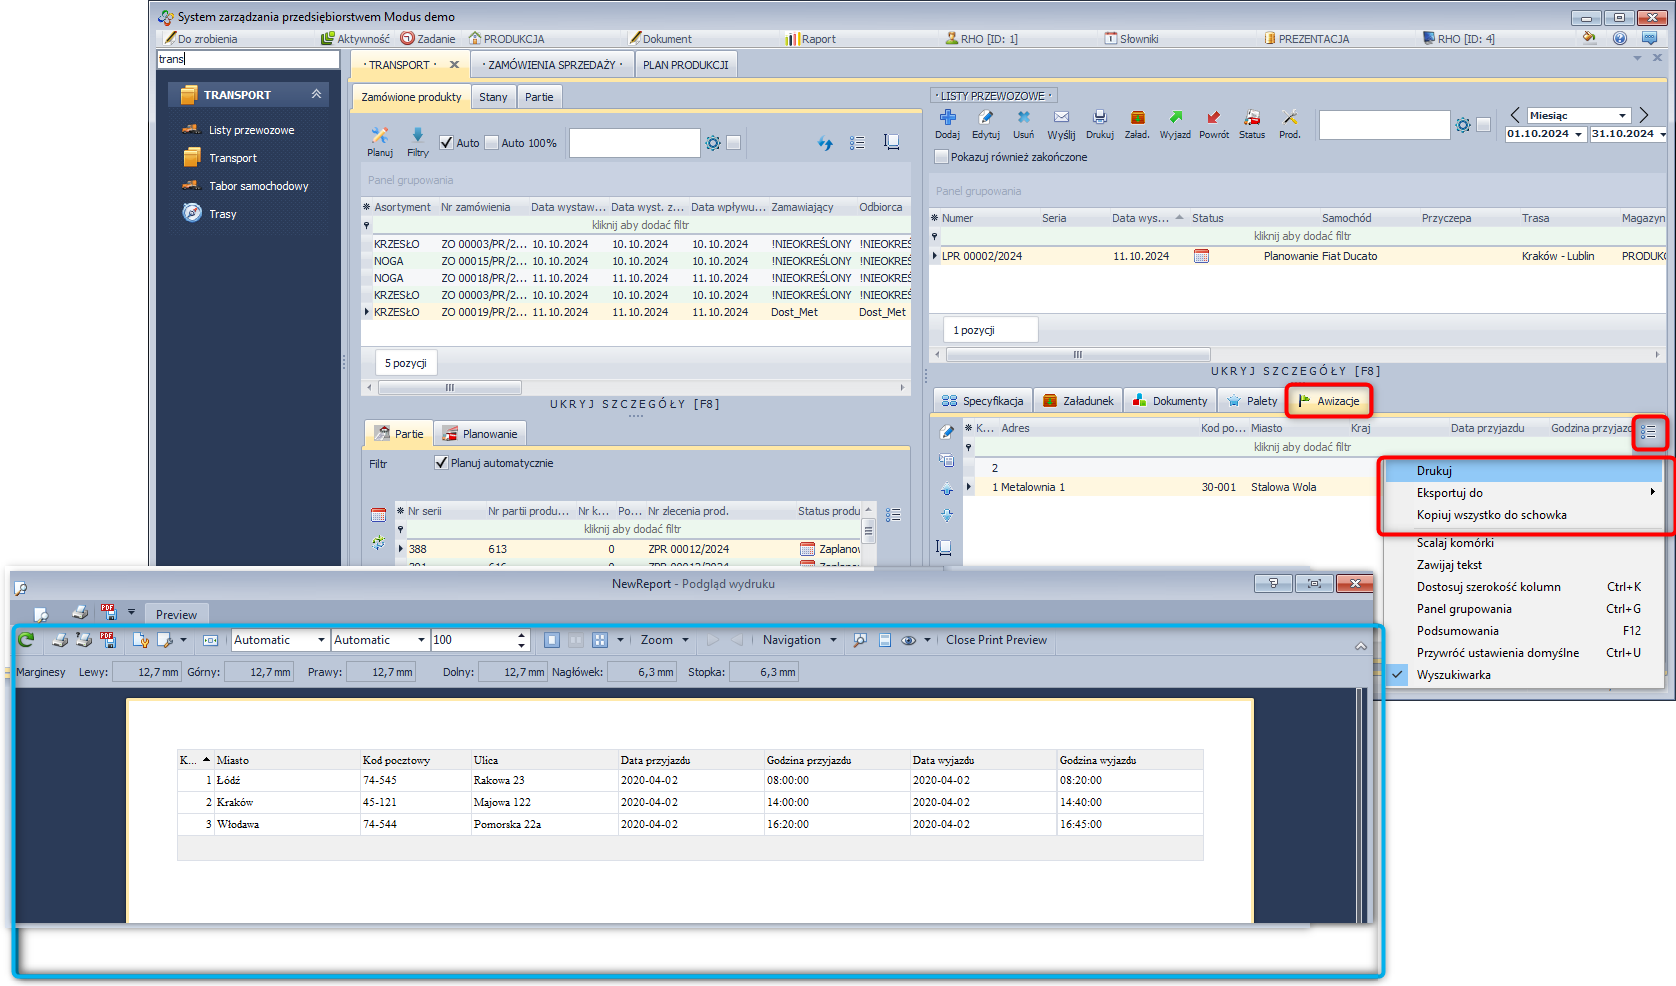1676x986 pixels.
Task: Tick Pokazuj również zakończone checkbox
Action: click(941, 157)
